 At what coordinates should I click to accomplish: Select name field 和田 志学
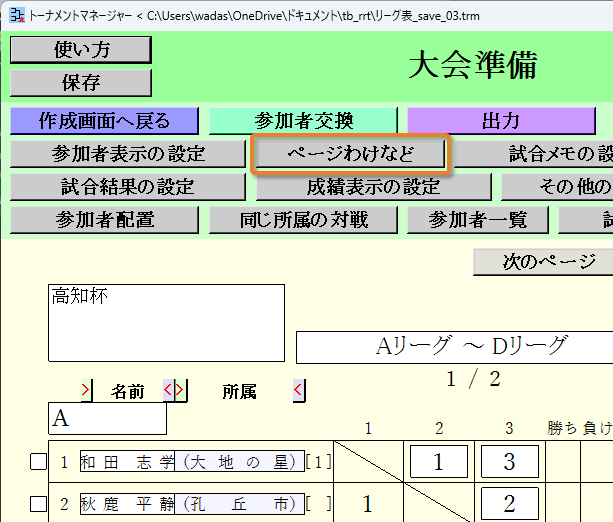pyautogui.click(x=127, y=461)
